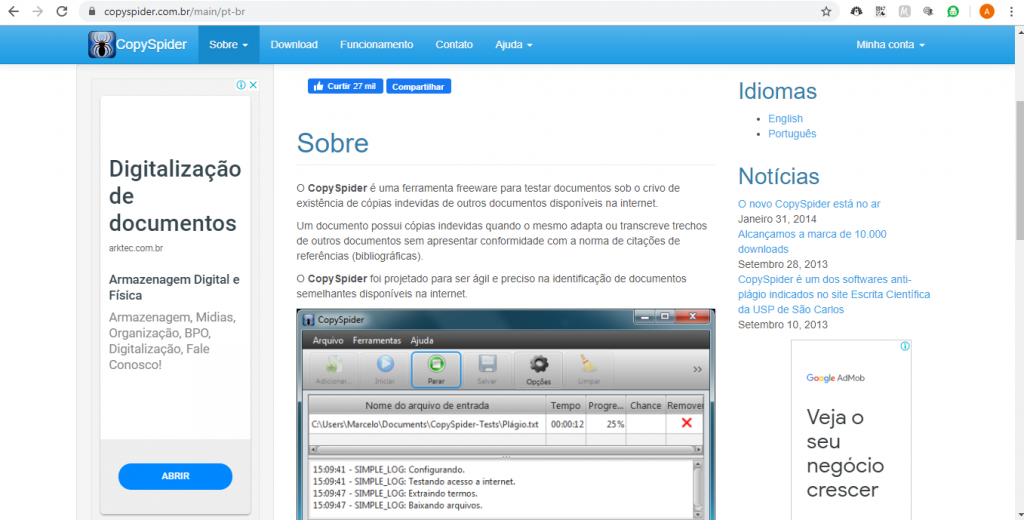Click the page vertical scrollbar
1024x520 pixels.
point(1019,170)
